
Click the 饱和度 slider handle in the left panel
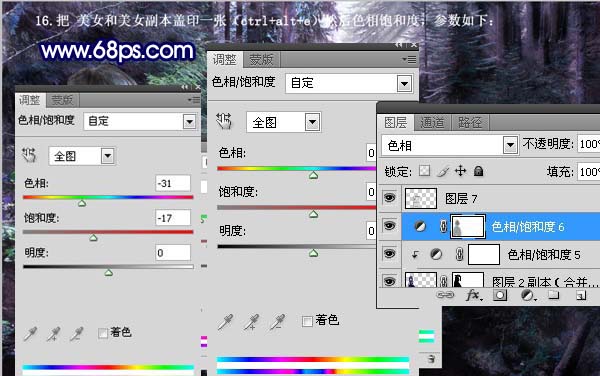pyautogui.click(x=93, y=238)
